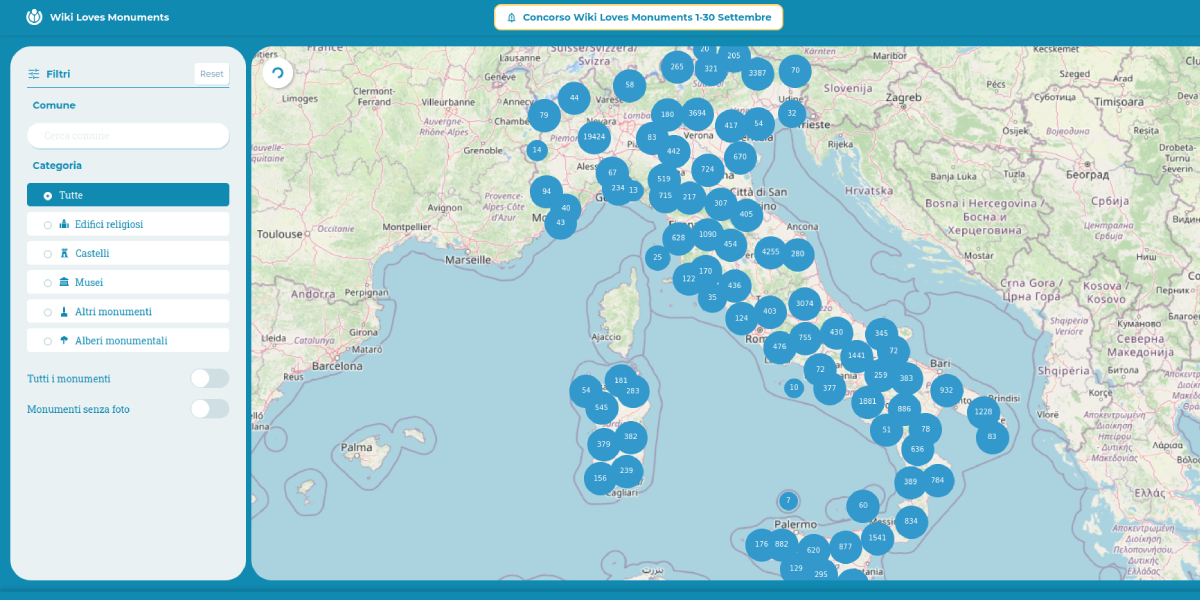Screen dimensions: 1200x600
Task: Click the Reset button in Filtri panel
Action: (x=211, y=73)
